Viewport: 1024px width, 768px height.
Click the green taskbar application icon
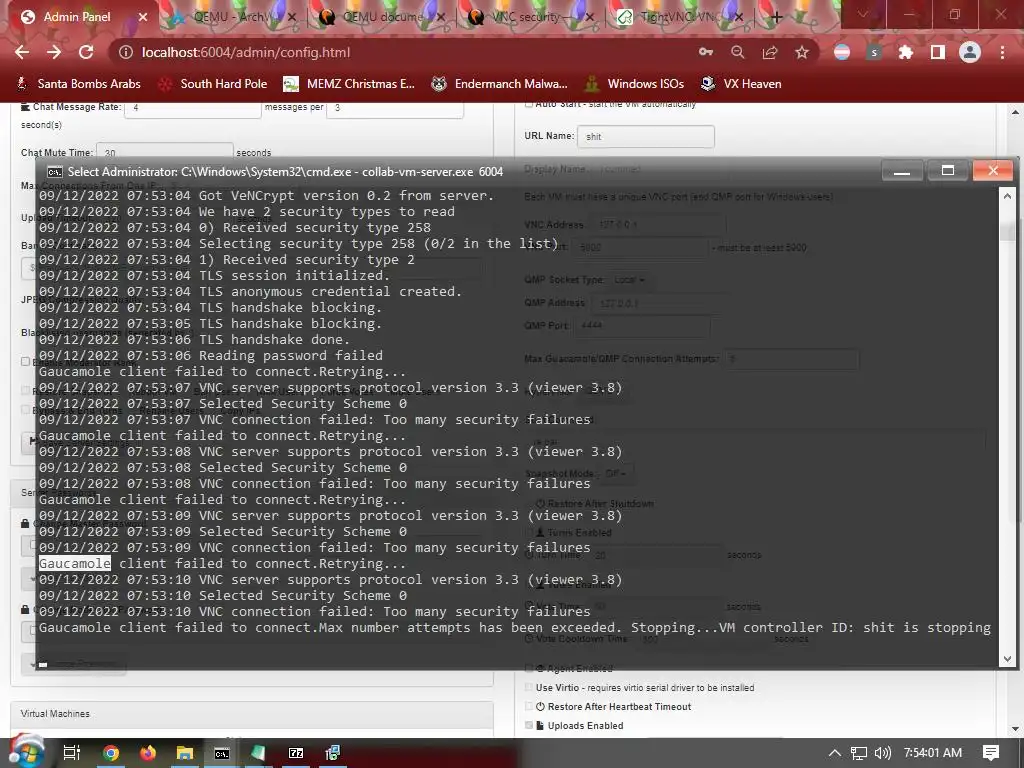[259, 753]
